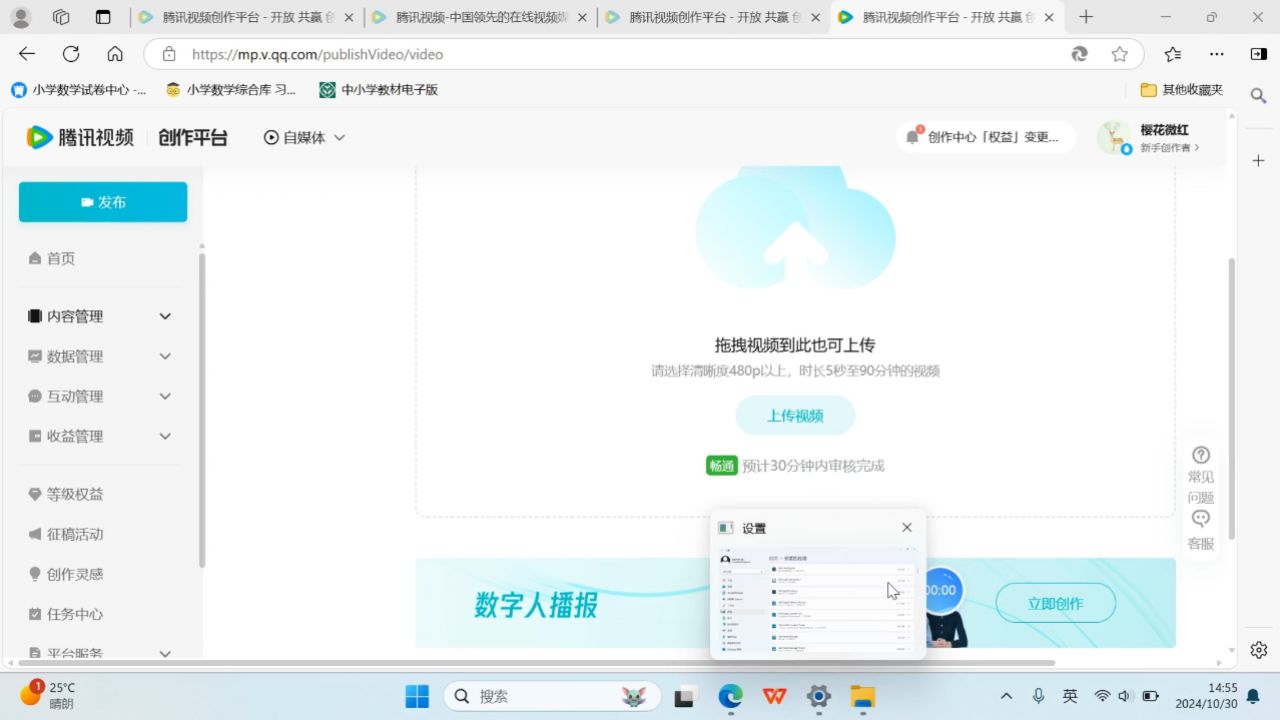Click the taskbar 搜索 search box

click(x=552, y=696)
